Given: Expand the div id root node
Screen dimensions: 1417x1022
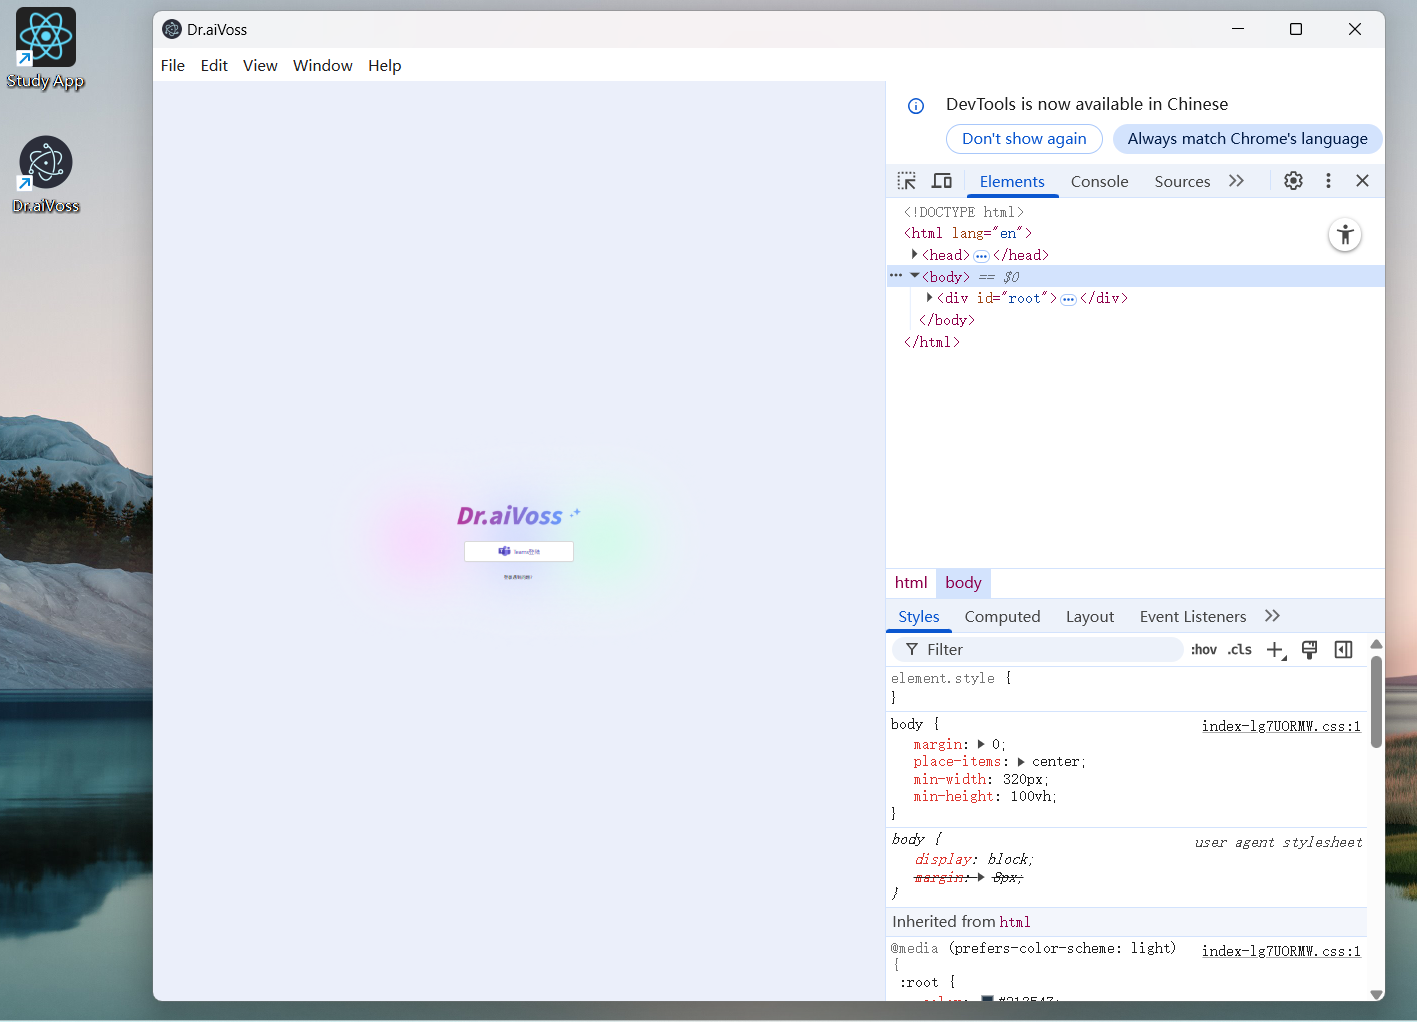Looking at the screenshot, I should 929,298.
